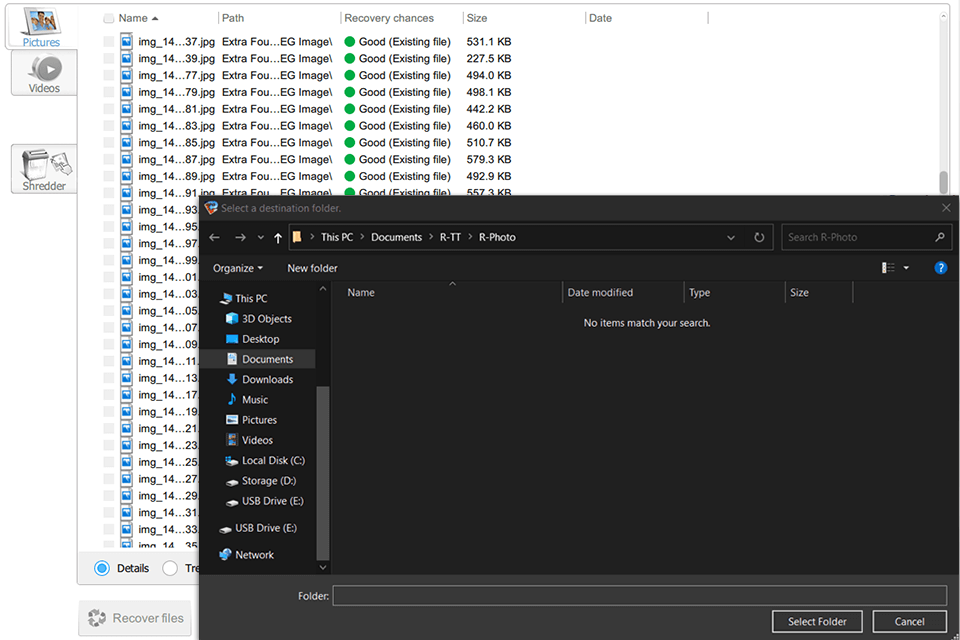This screenshot has width=960, height=640.
Task: Sort main list by Size column
Action: (477, 18)
